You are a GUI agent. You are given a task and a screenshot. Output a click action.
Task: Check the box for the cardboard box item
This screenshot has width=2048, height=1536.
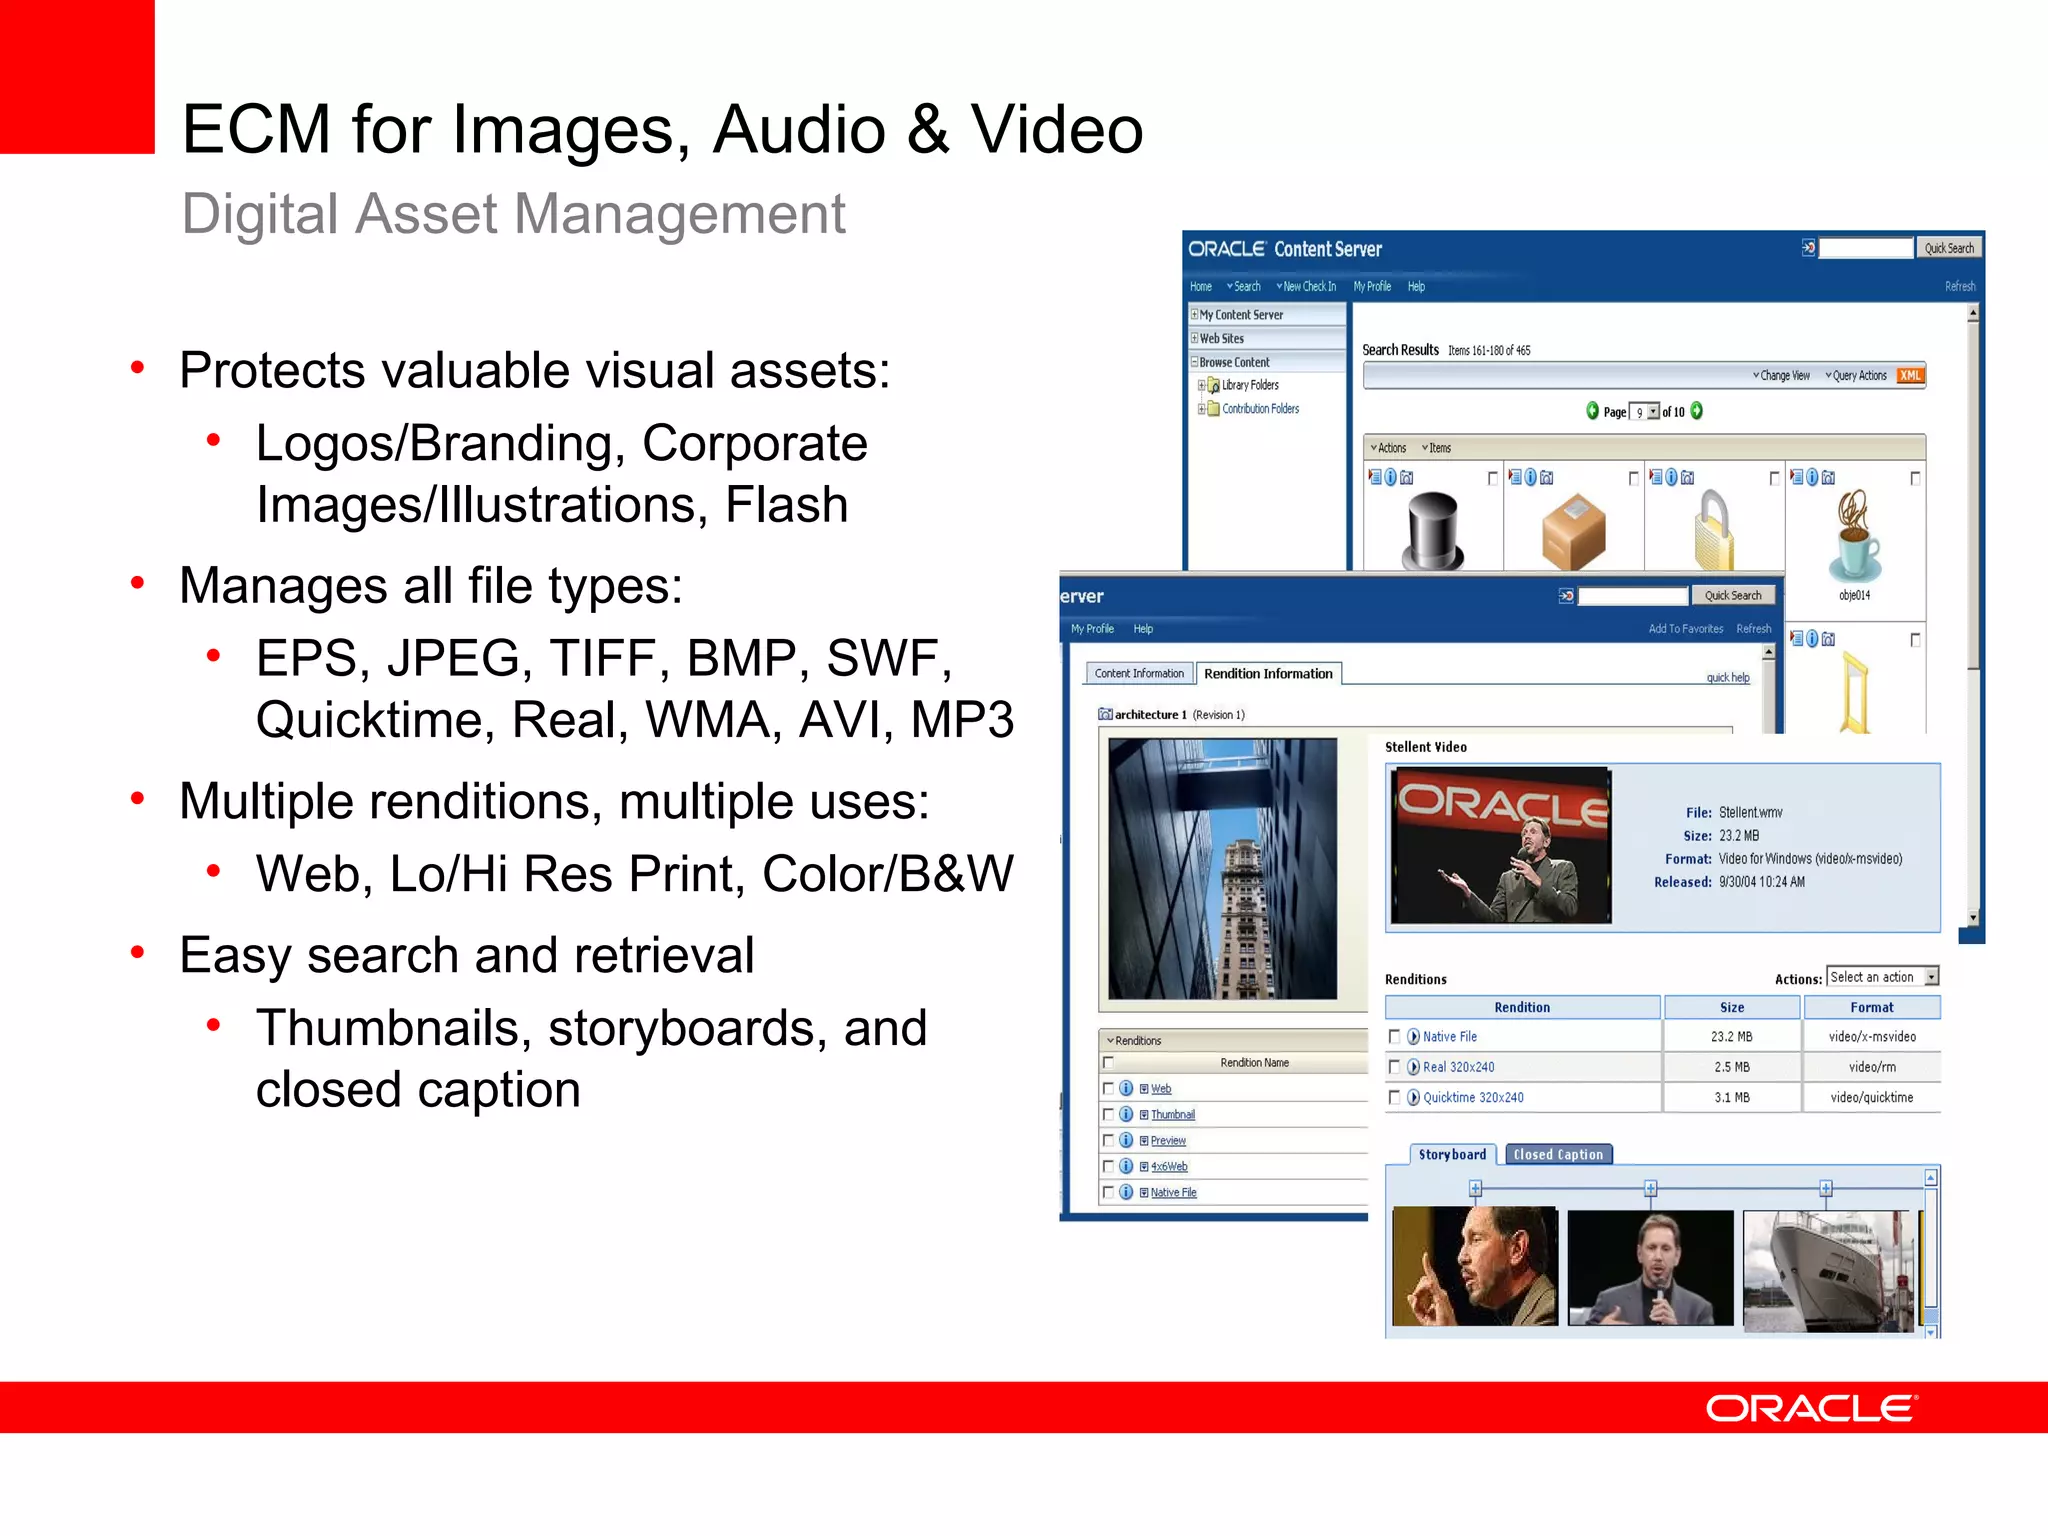click(x=1634, y=479)
